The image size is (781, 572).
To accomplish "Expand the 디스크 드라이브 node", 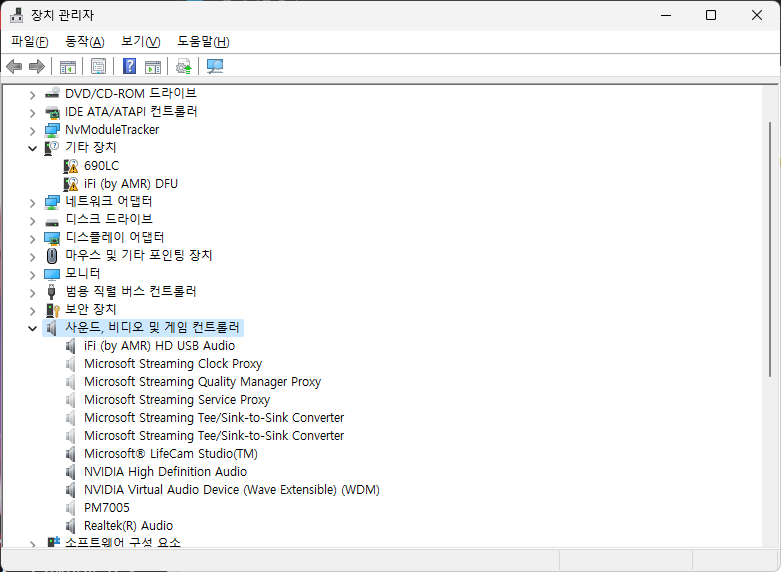I will pyautogui.click(x=32, y=221).
